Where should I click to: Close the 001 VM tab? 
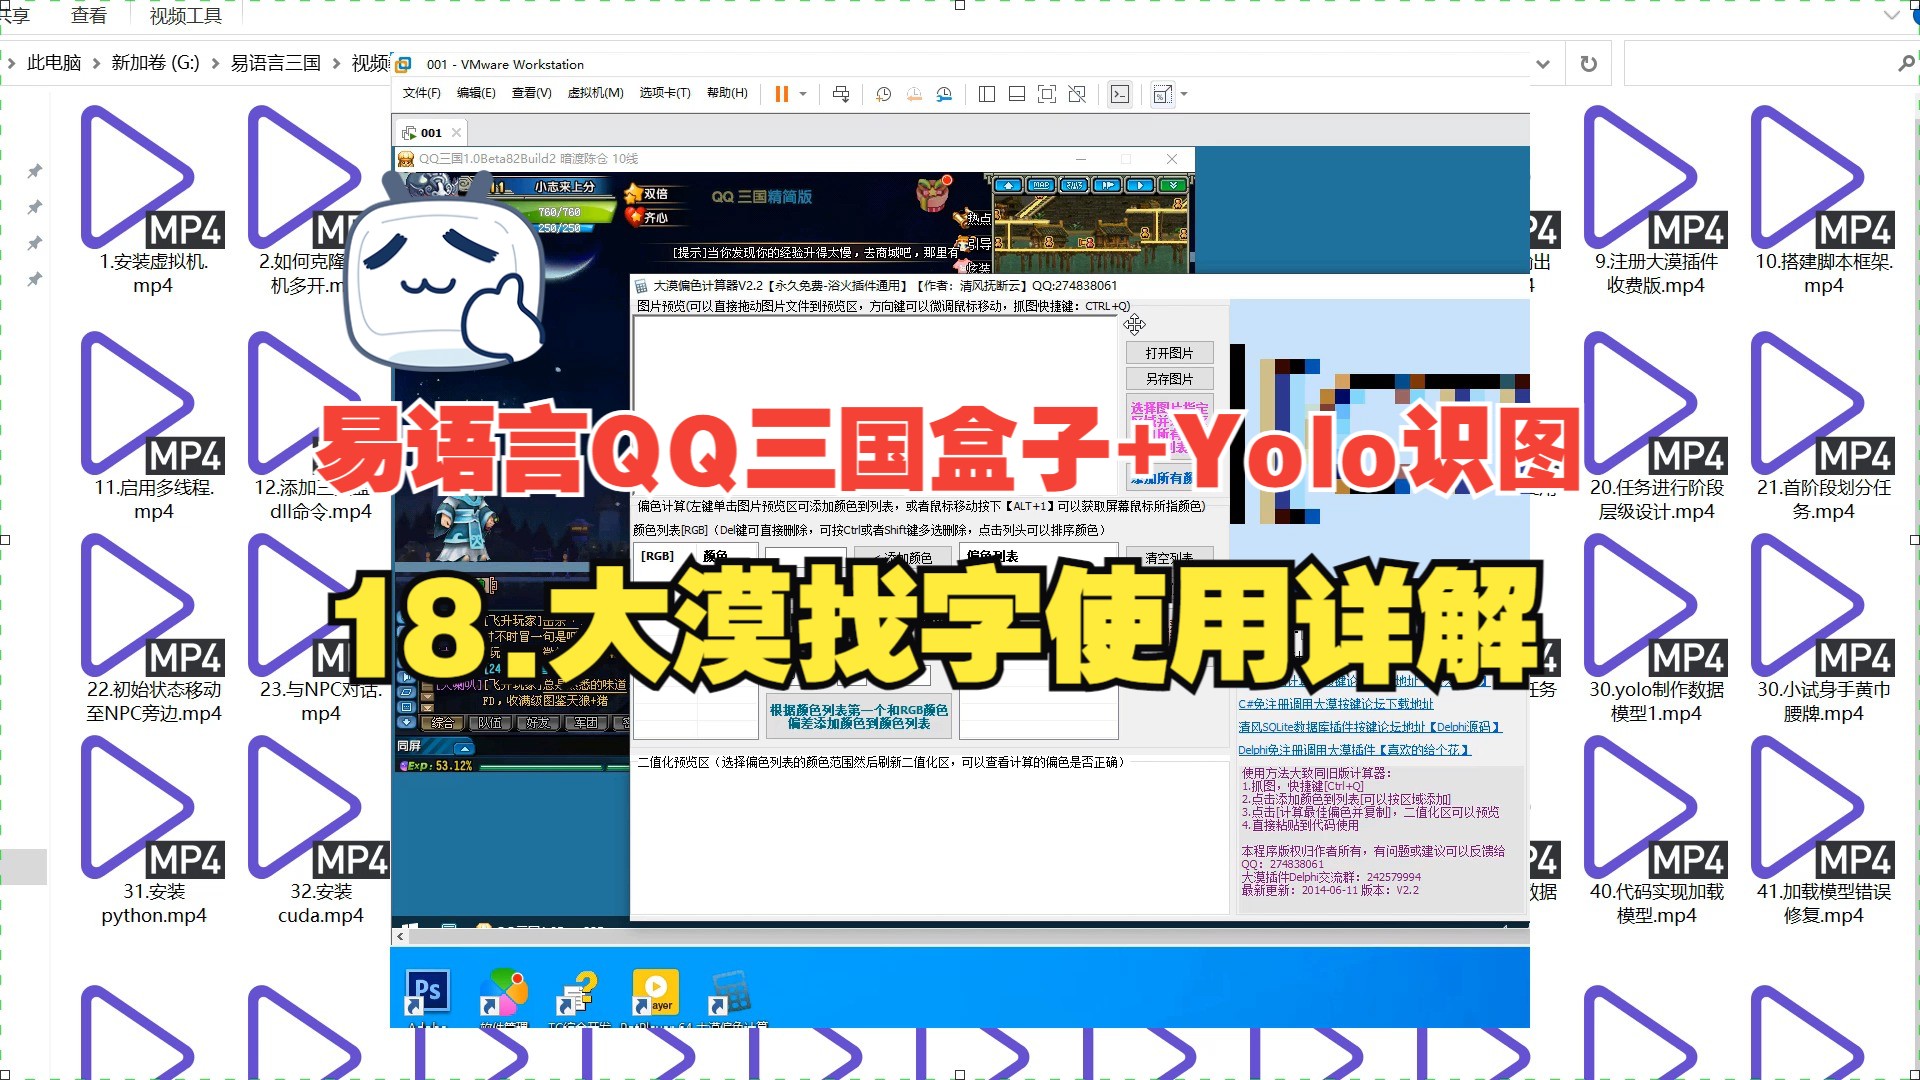tap(456, 132)
